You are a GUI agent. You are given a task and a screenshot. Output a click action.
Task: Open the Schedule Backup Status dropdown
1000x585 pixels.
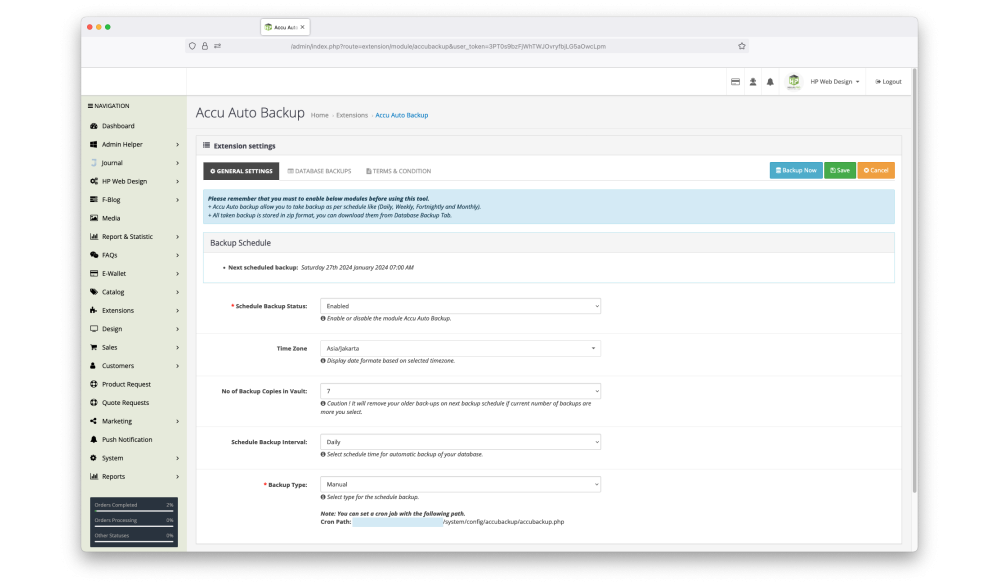pyautogui.click(x=460, y=306)
